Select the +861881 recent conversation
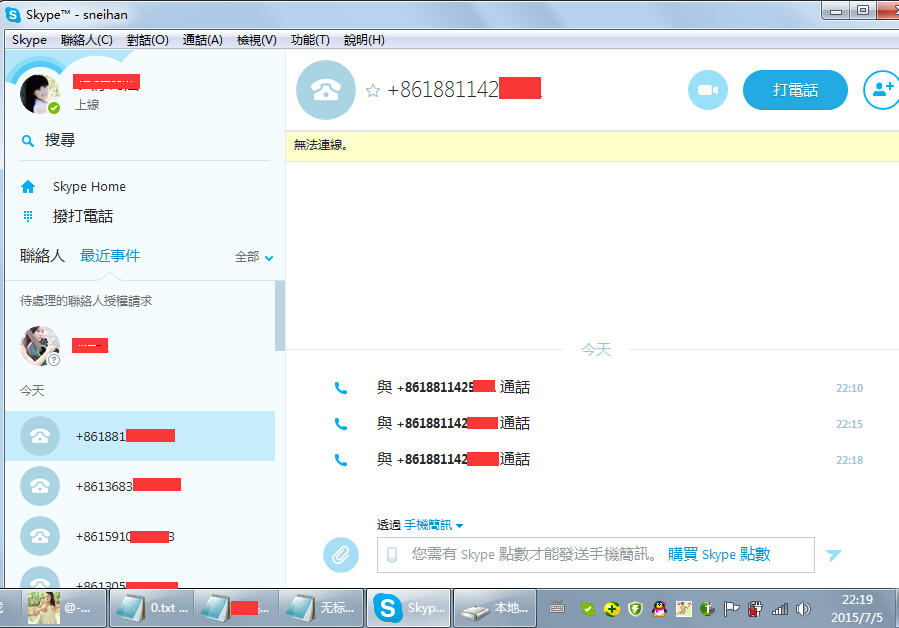 (x=140, y=436)
